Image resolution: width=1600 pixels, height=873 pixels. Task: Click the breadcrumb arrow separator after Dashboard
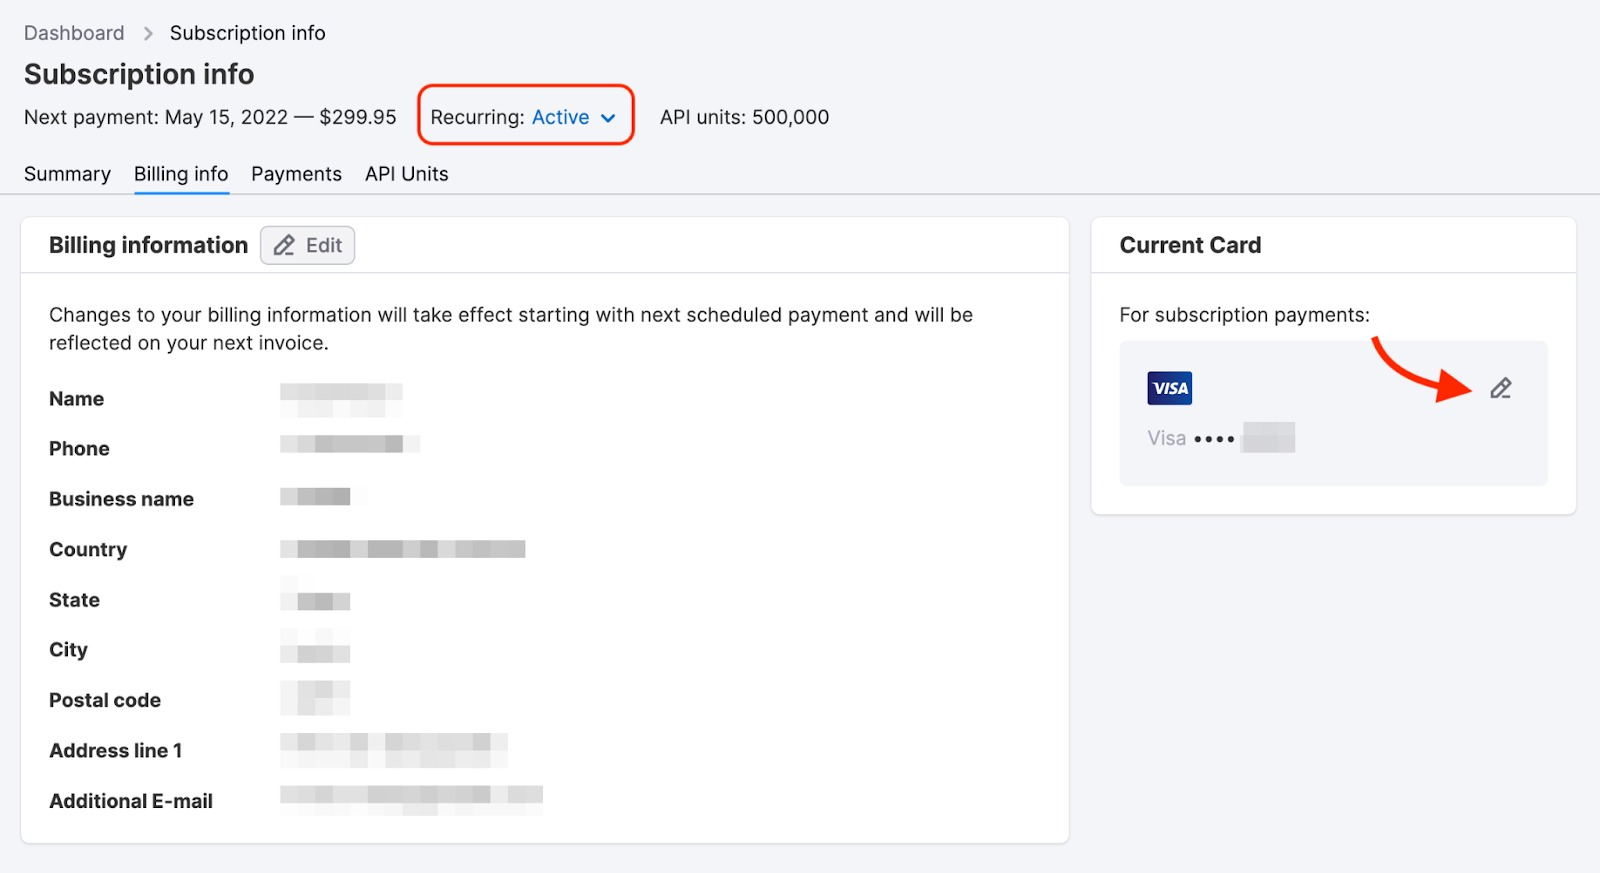(148, 34)
